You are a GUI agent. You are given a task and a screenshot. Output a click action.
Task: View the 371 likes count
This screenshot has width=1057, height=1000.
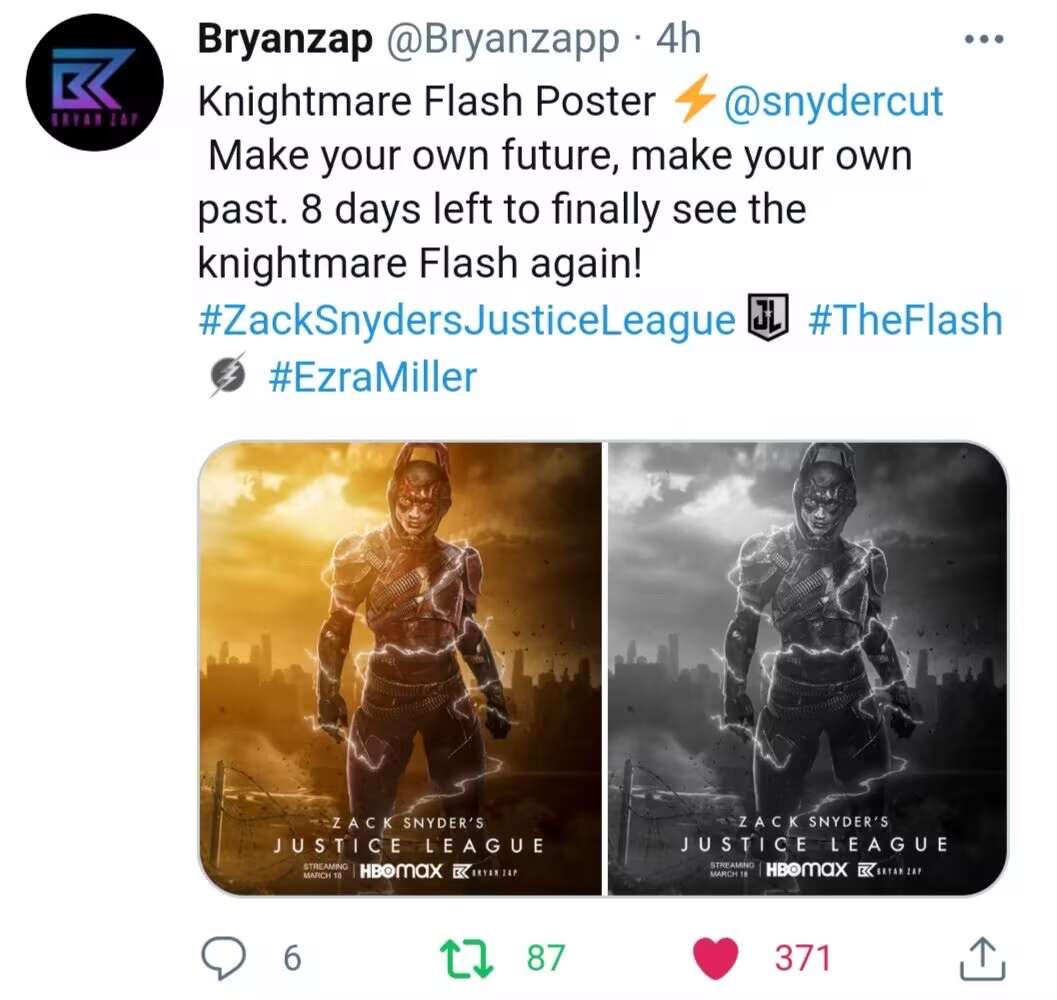(x=802, y=958)
